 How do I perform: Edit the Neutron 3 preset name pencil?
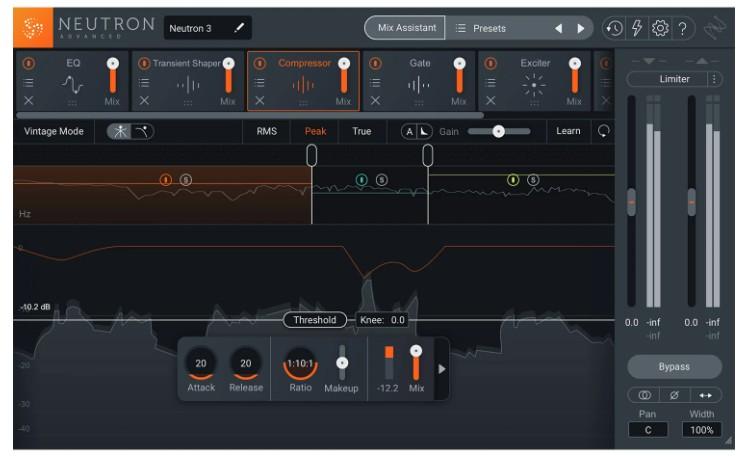pos(239,28)
